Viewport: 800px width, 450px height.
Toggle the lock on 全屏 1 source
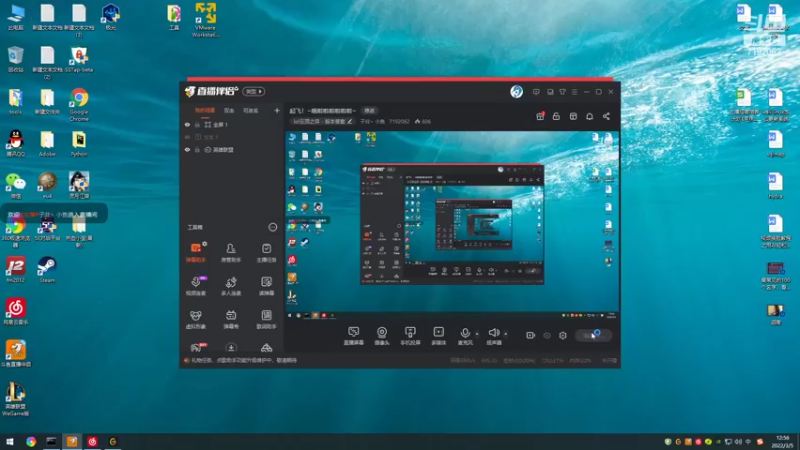[197, 124]
